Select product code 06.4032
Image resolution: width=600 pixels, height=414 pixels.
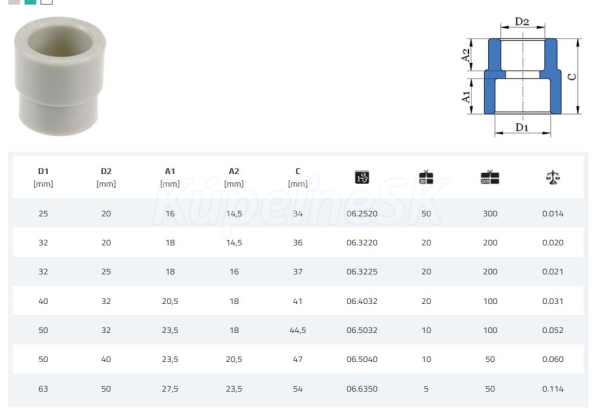click(362, 301)
